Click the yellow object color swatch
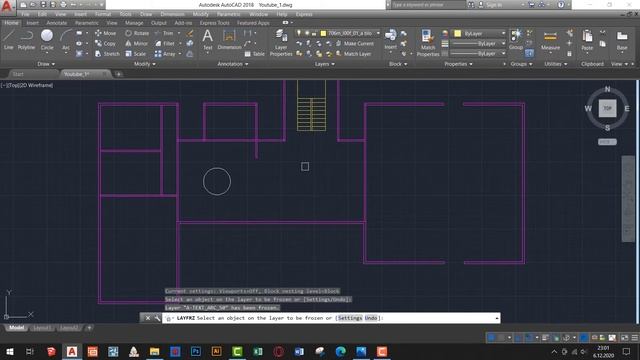The height and width of the screenshot is (360, 640). (457, 33)
